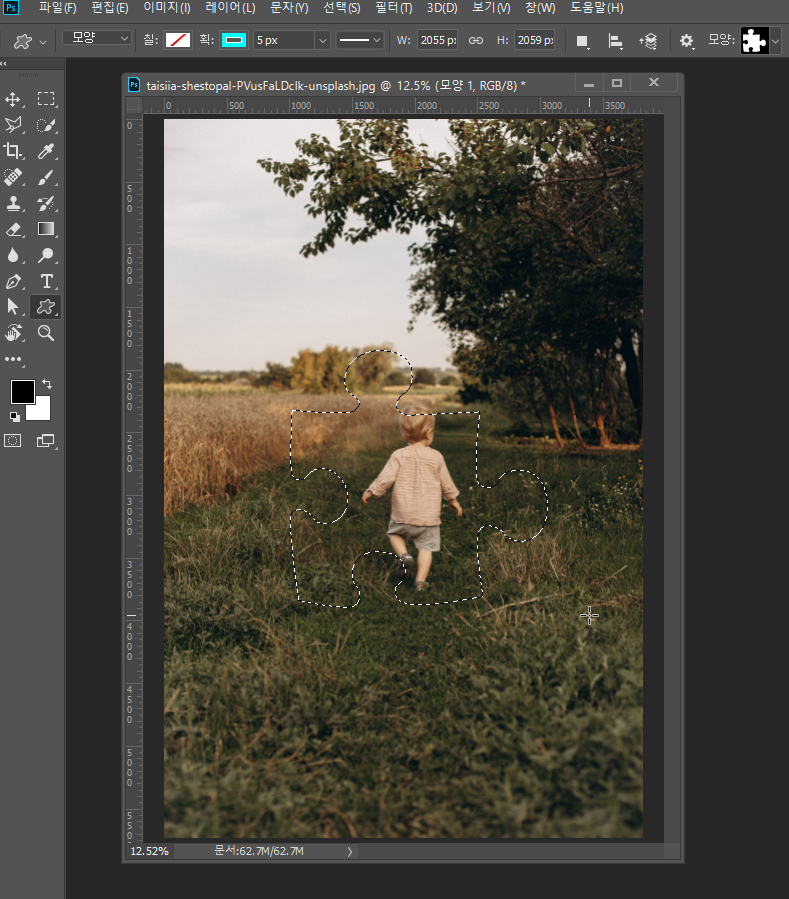
Task: Open path arrangement options
Action: (648, 41)
